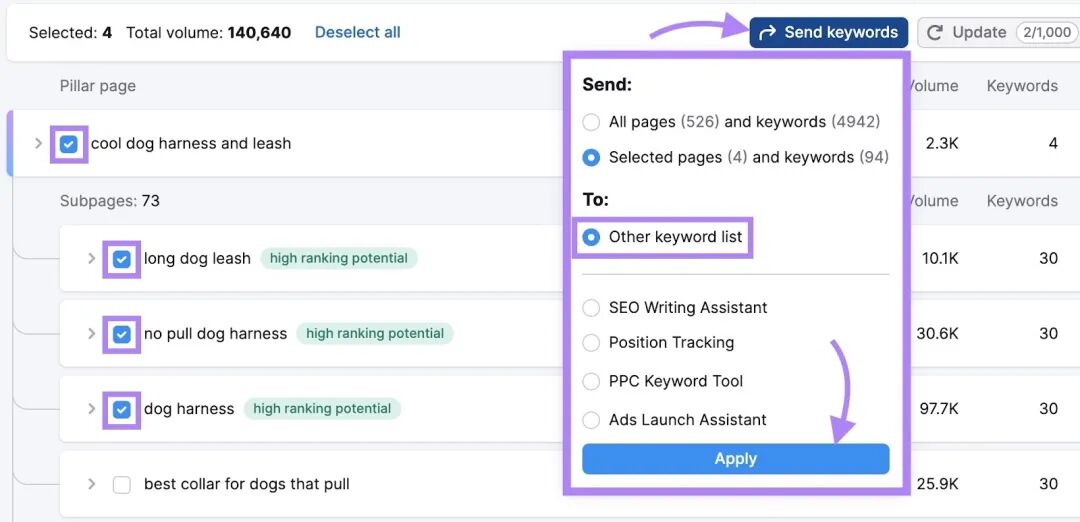
Task: Choose PPC Keyword Tool destination
Action: coord(591,382)
